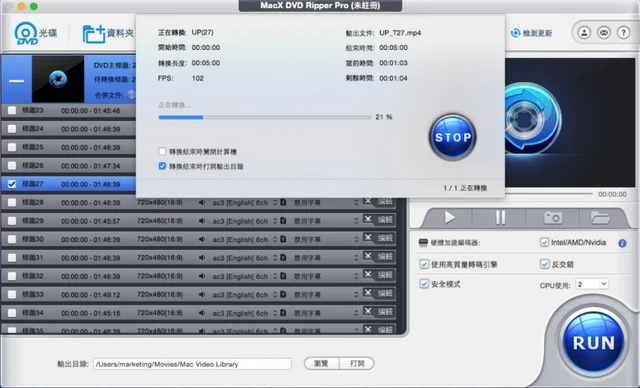Viewport: 640px width, 388px height.
Task: Click the DVD disc (光碟) icon
Action: pos(26,33)
